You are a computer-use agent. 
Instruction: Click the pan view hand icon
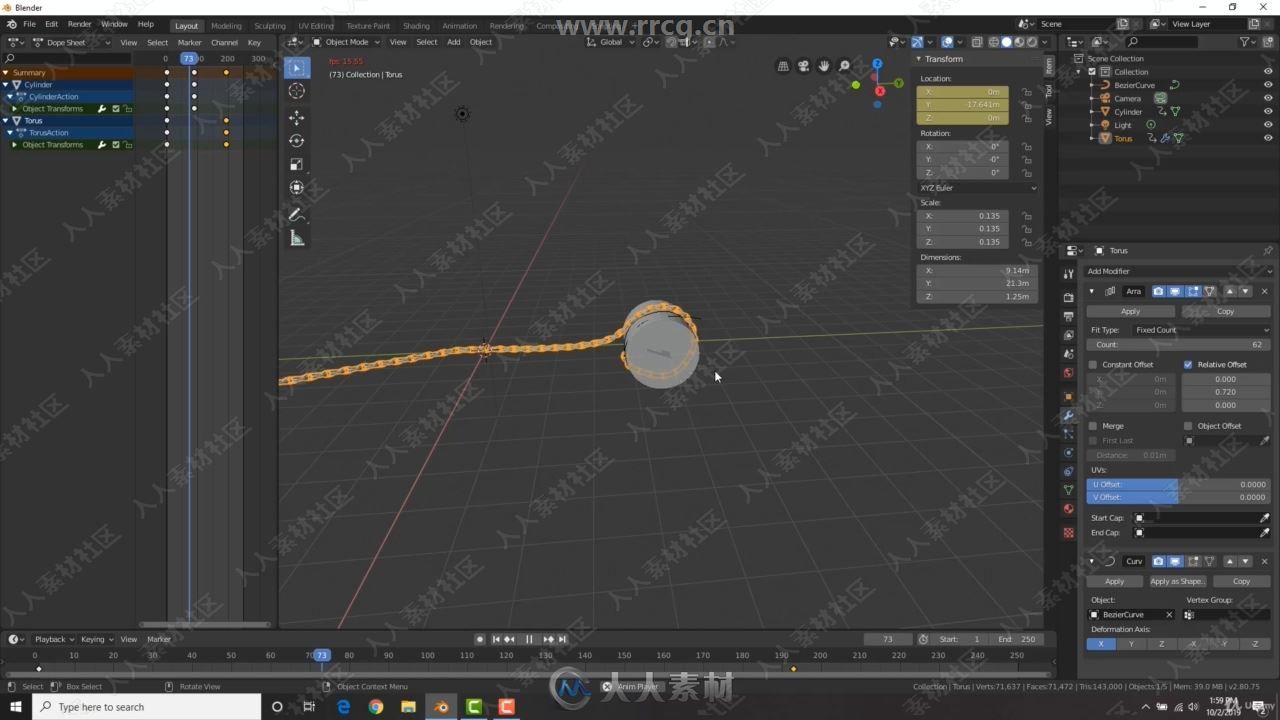tap(824, 66)
